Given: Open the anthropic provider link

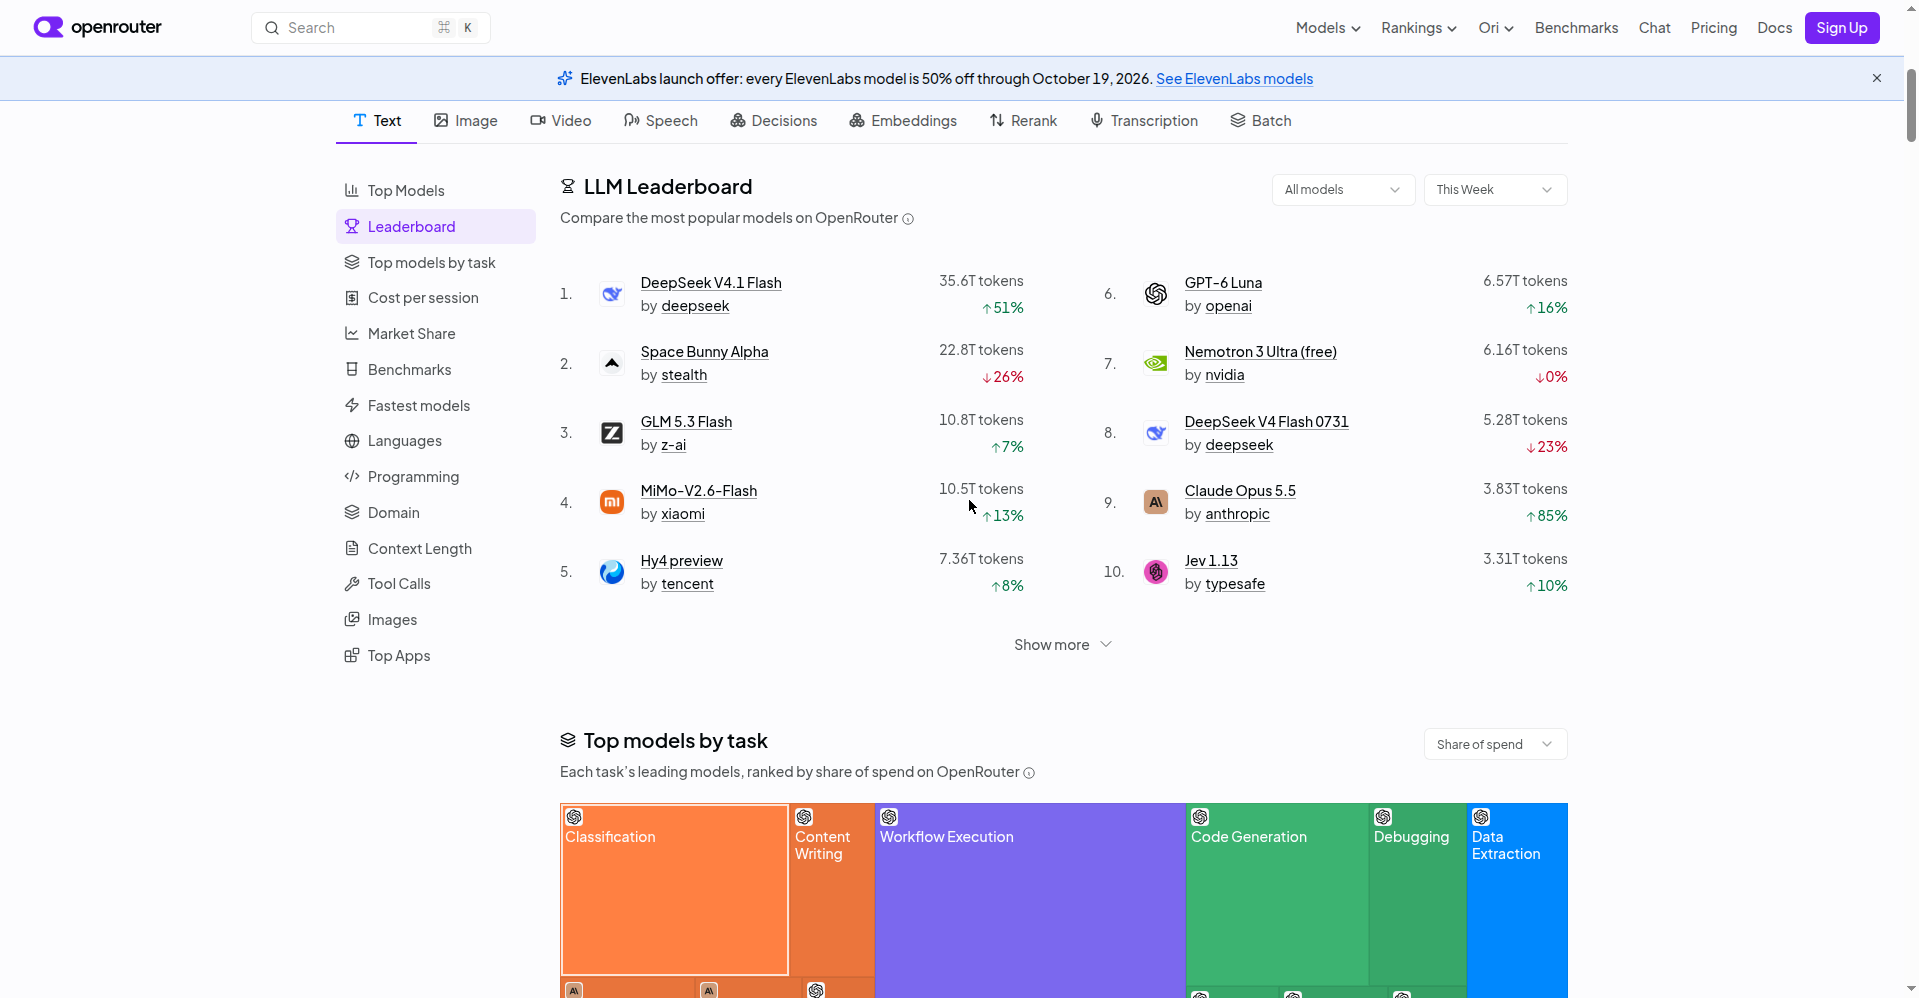Looking at the screenshot, I should [1237, 514].
